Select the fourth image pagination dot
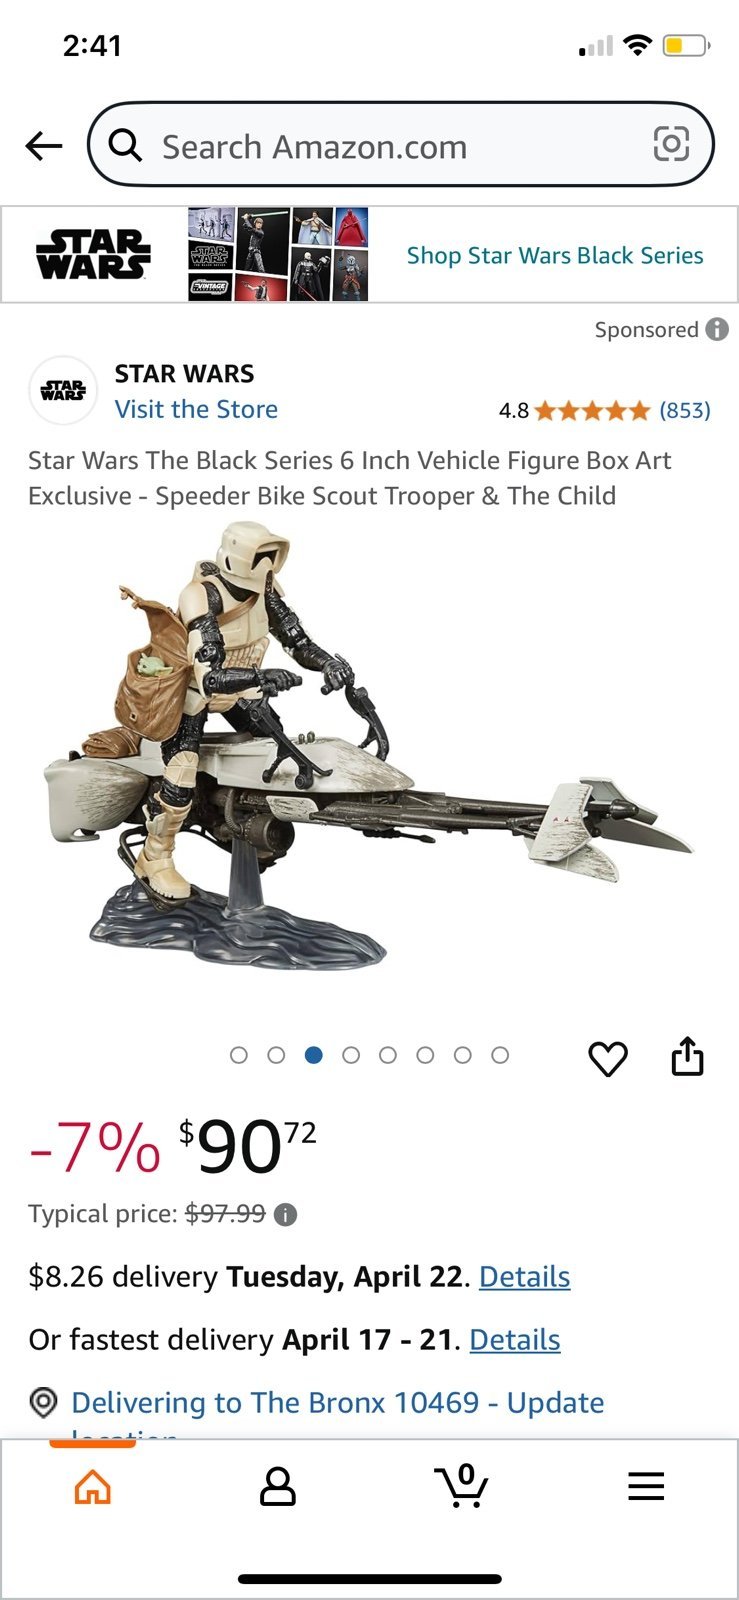The height and width of the screenshot is (1600, 739). click(x=350, y=1055)
